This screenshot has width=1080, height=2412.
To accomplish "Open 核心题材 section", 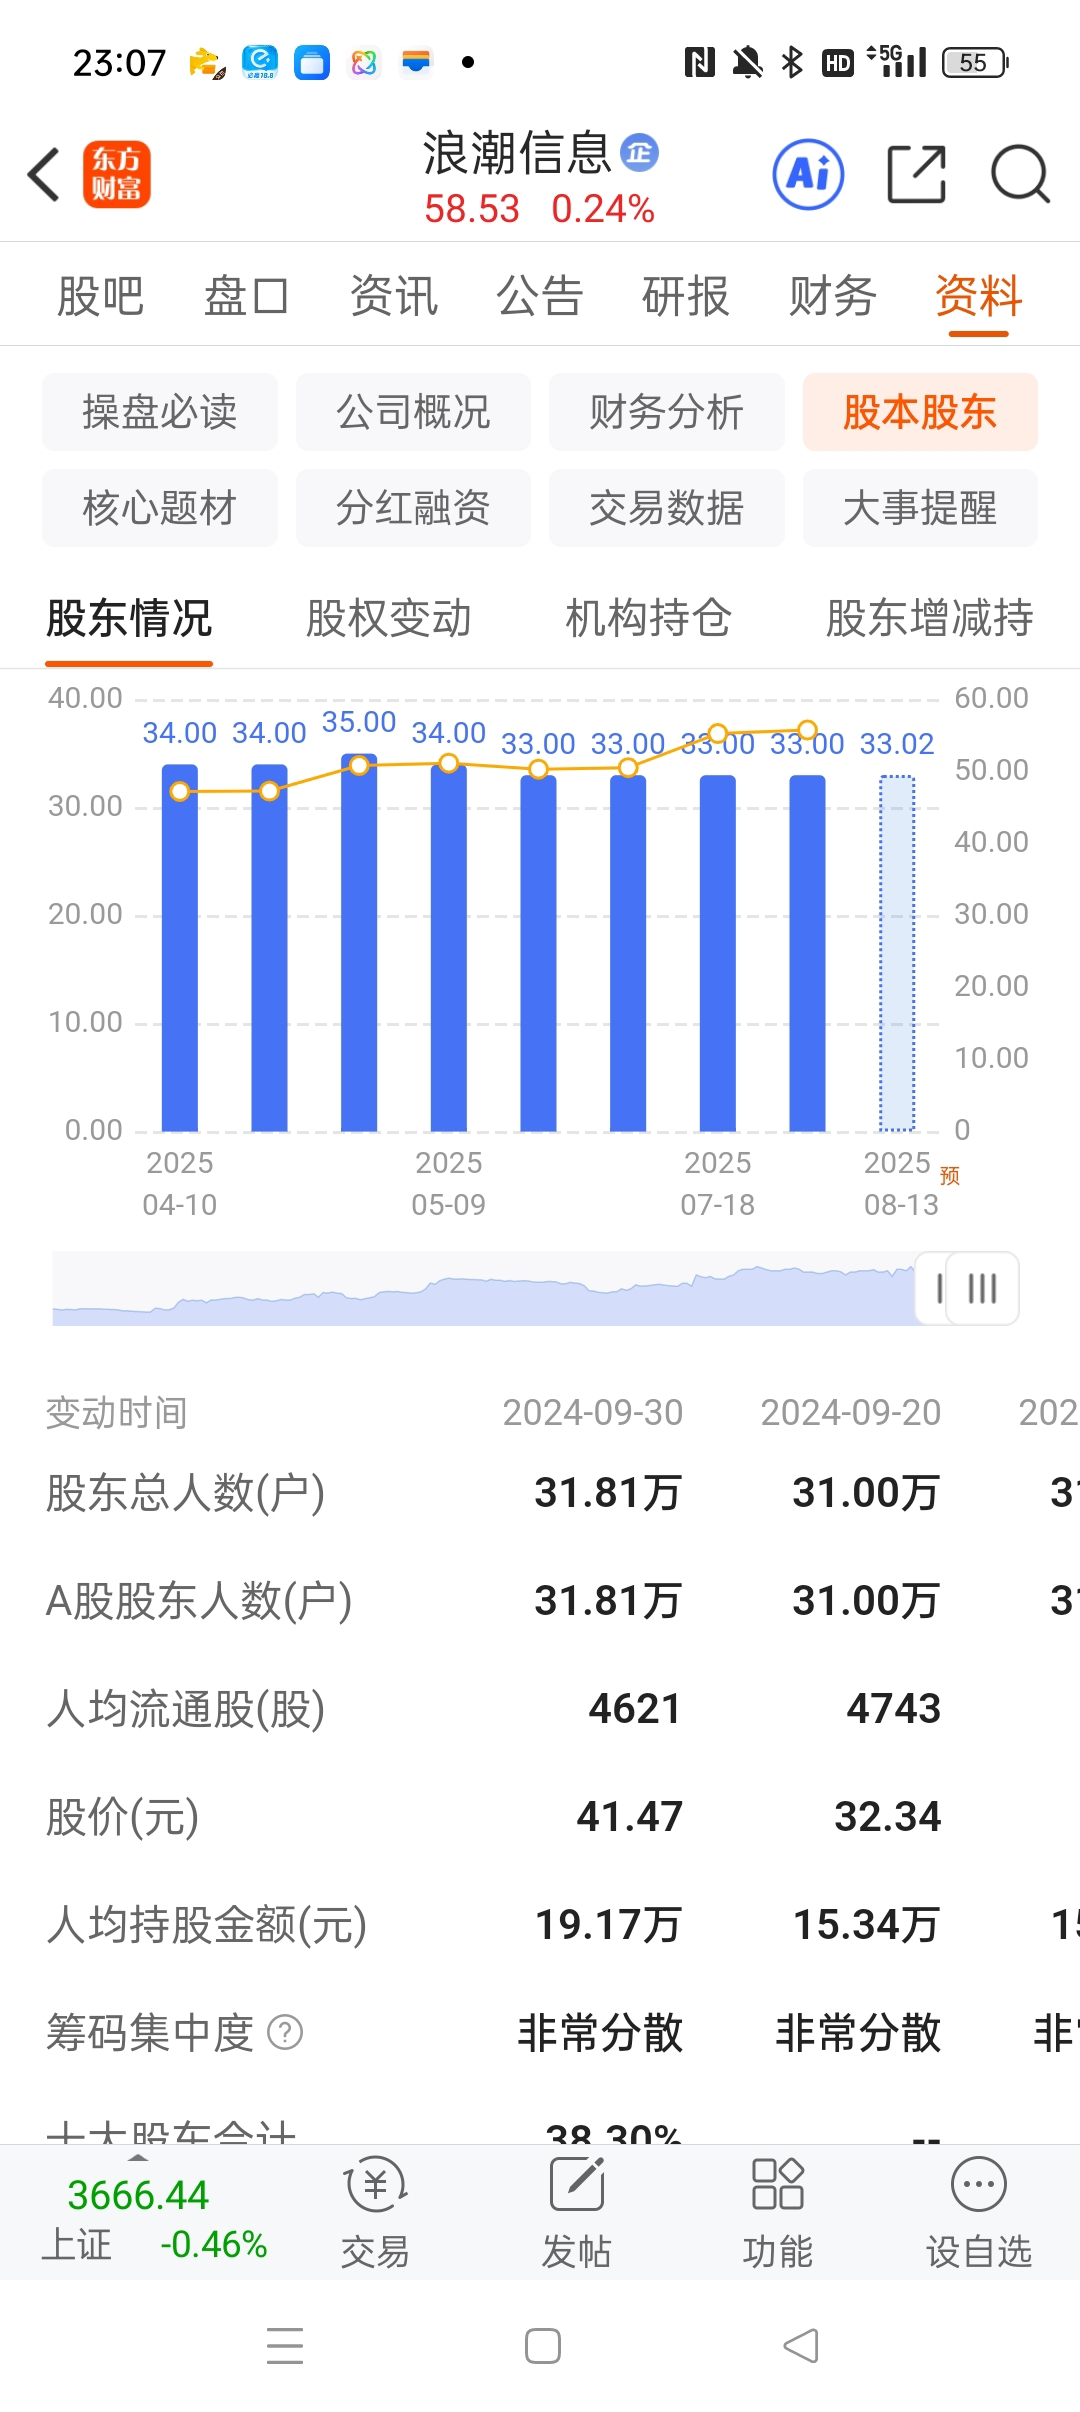I will 160,508.
